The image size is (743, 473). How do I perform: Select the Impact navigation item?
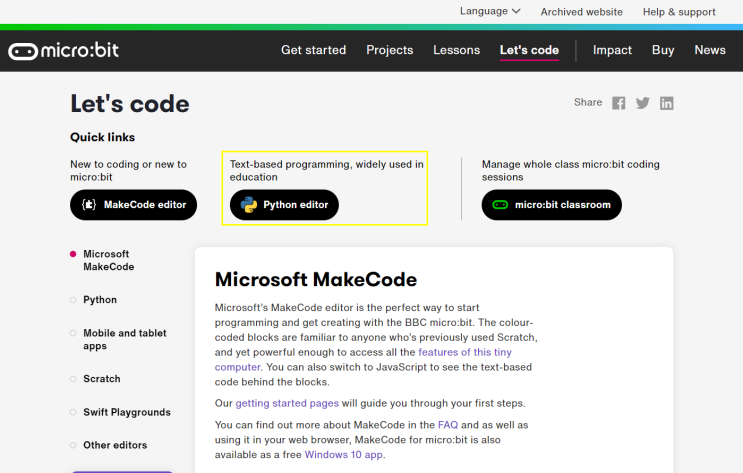click(612, 50)
